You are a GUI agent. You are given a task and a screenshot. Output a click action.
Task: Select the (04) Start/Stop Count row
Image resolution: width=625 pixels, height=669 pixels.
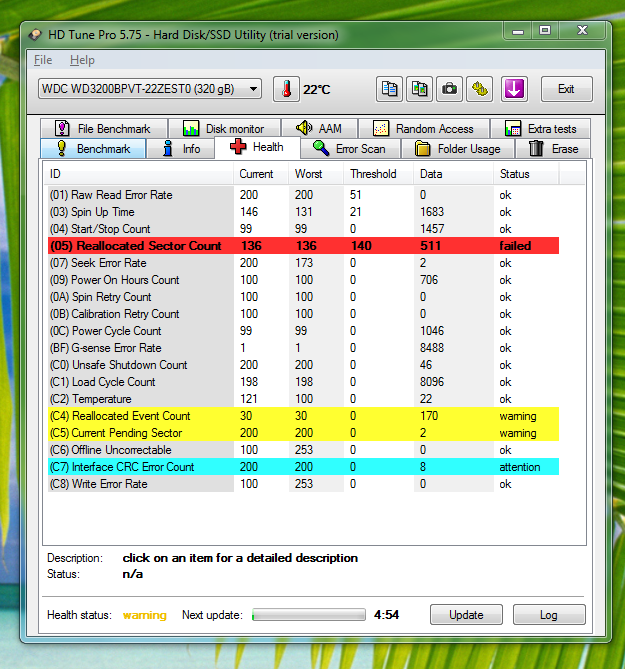303,229
